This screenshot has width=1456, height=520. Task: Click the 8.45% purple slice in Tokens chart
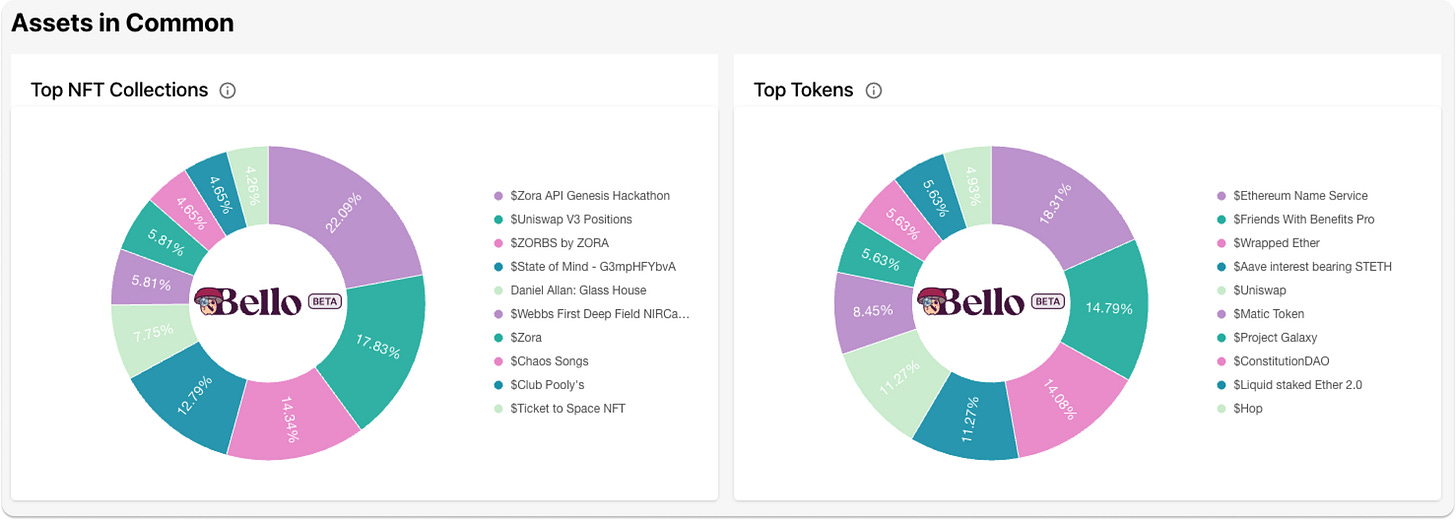click(x=874, y=309)
